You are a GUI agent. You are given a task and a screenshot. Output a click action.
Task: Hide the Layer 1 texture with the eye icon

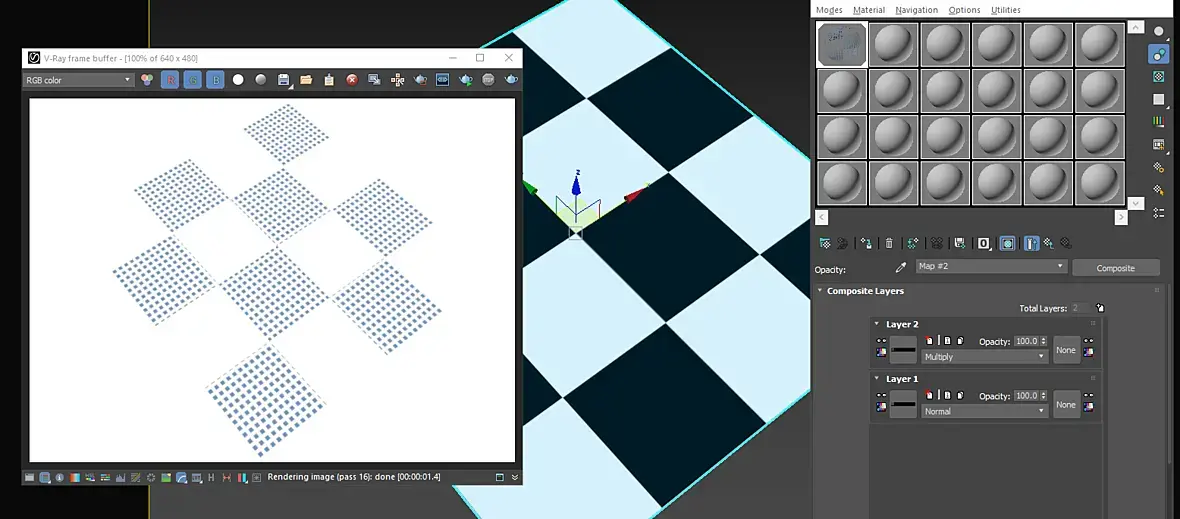[x=881, y=395]
